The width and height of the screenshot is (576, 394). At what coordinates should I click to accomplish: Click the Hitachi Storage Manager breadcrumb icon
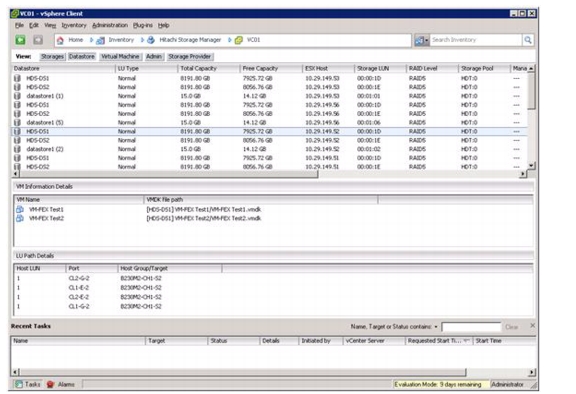pos(151,40)
